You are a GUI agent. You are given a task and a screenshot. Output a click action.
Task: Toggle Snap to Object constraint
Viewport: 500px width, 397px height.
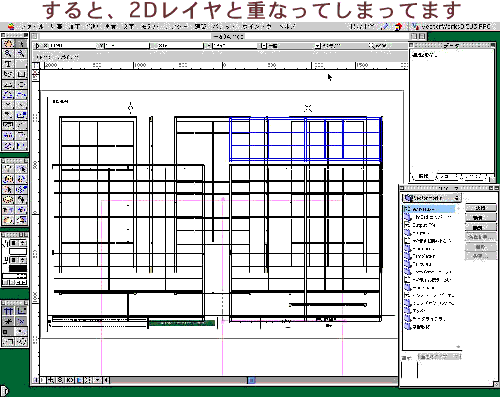pyautogui.click(x=21, y=311)
